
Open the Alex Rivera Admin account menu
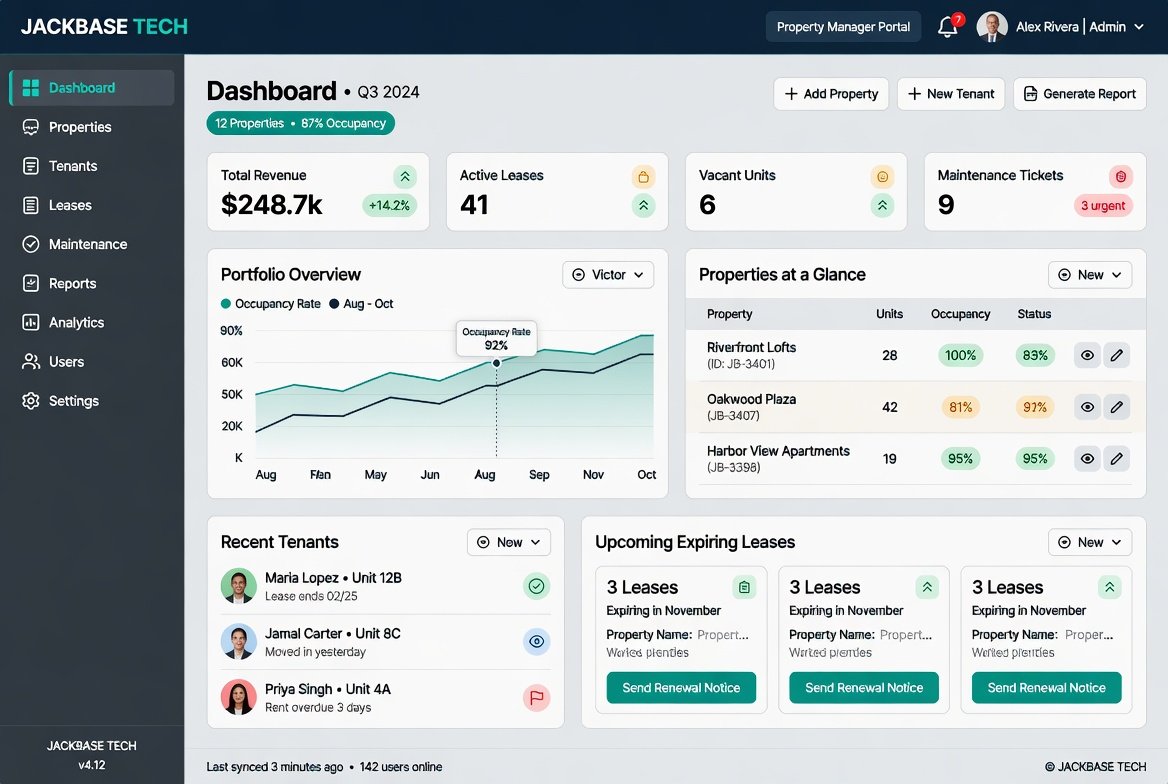(1060, 27)
